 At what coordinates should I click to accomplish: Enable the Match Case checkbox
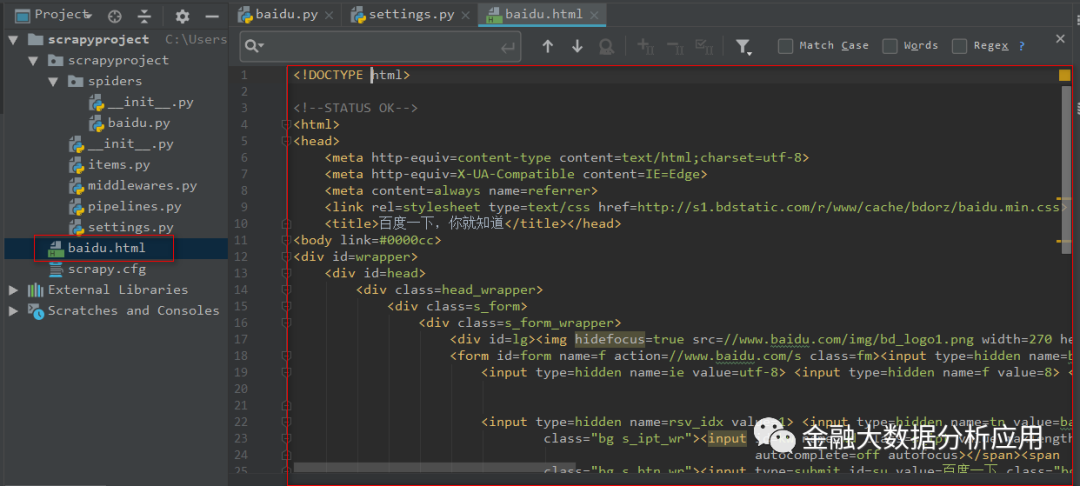(785, 46)
